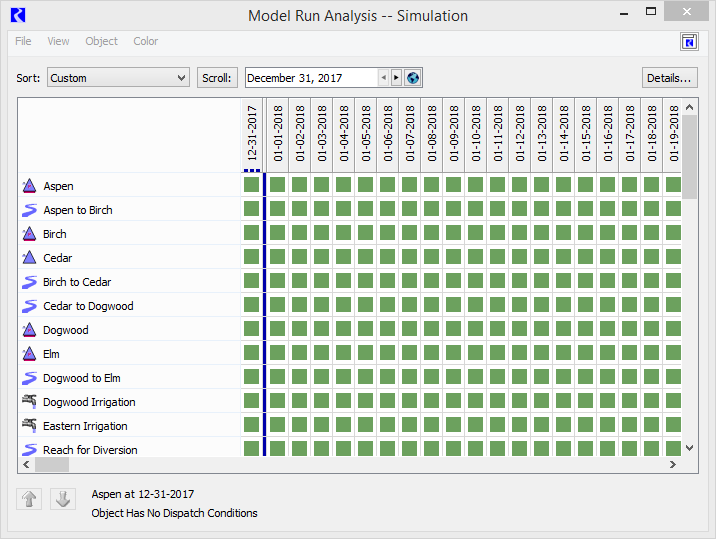Click the Elm reservoir icon
This screenshot has width=716, height=539.
(29, 354)
